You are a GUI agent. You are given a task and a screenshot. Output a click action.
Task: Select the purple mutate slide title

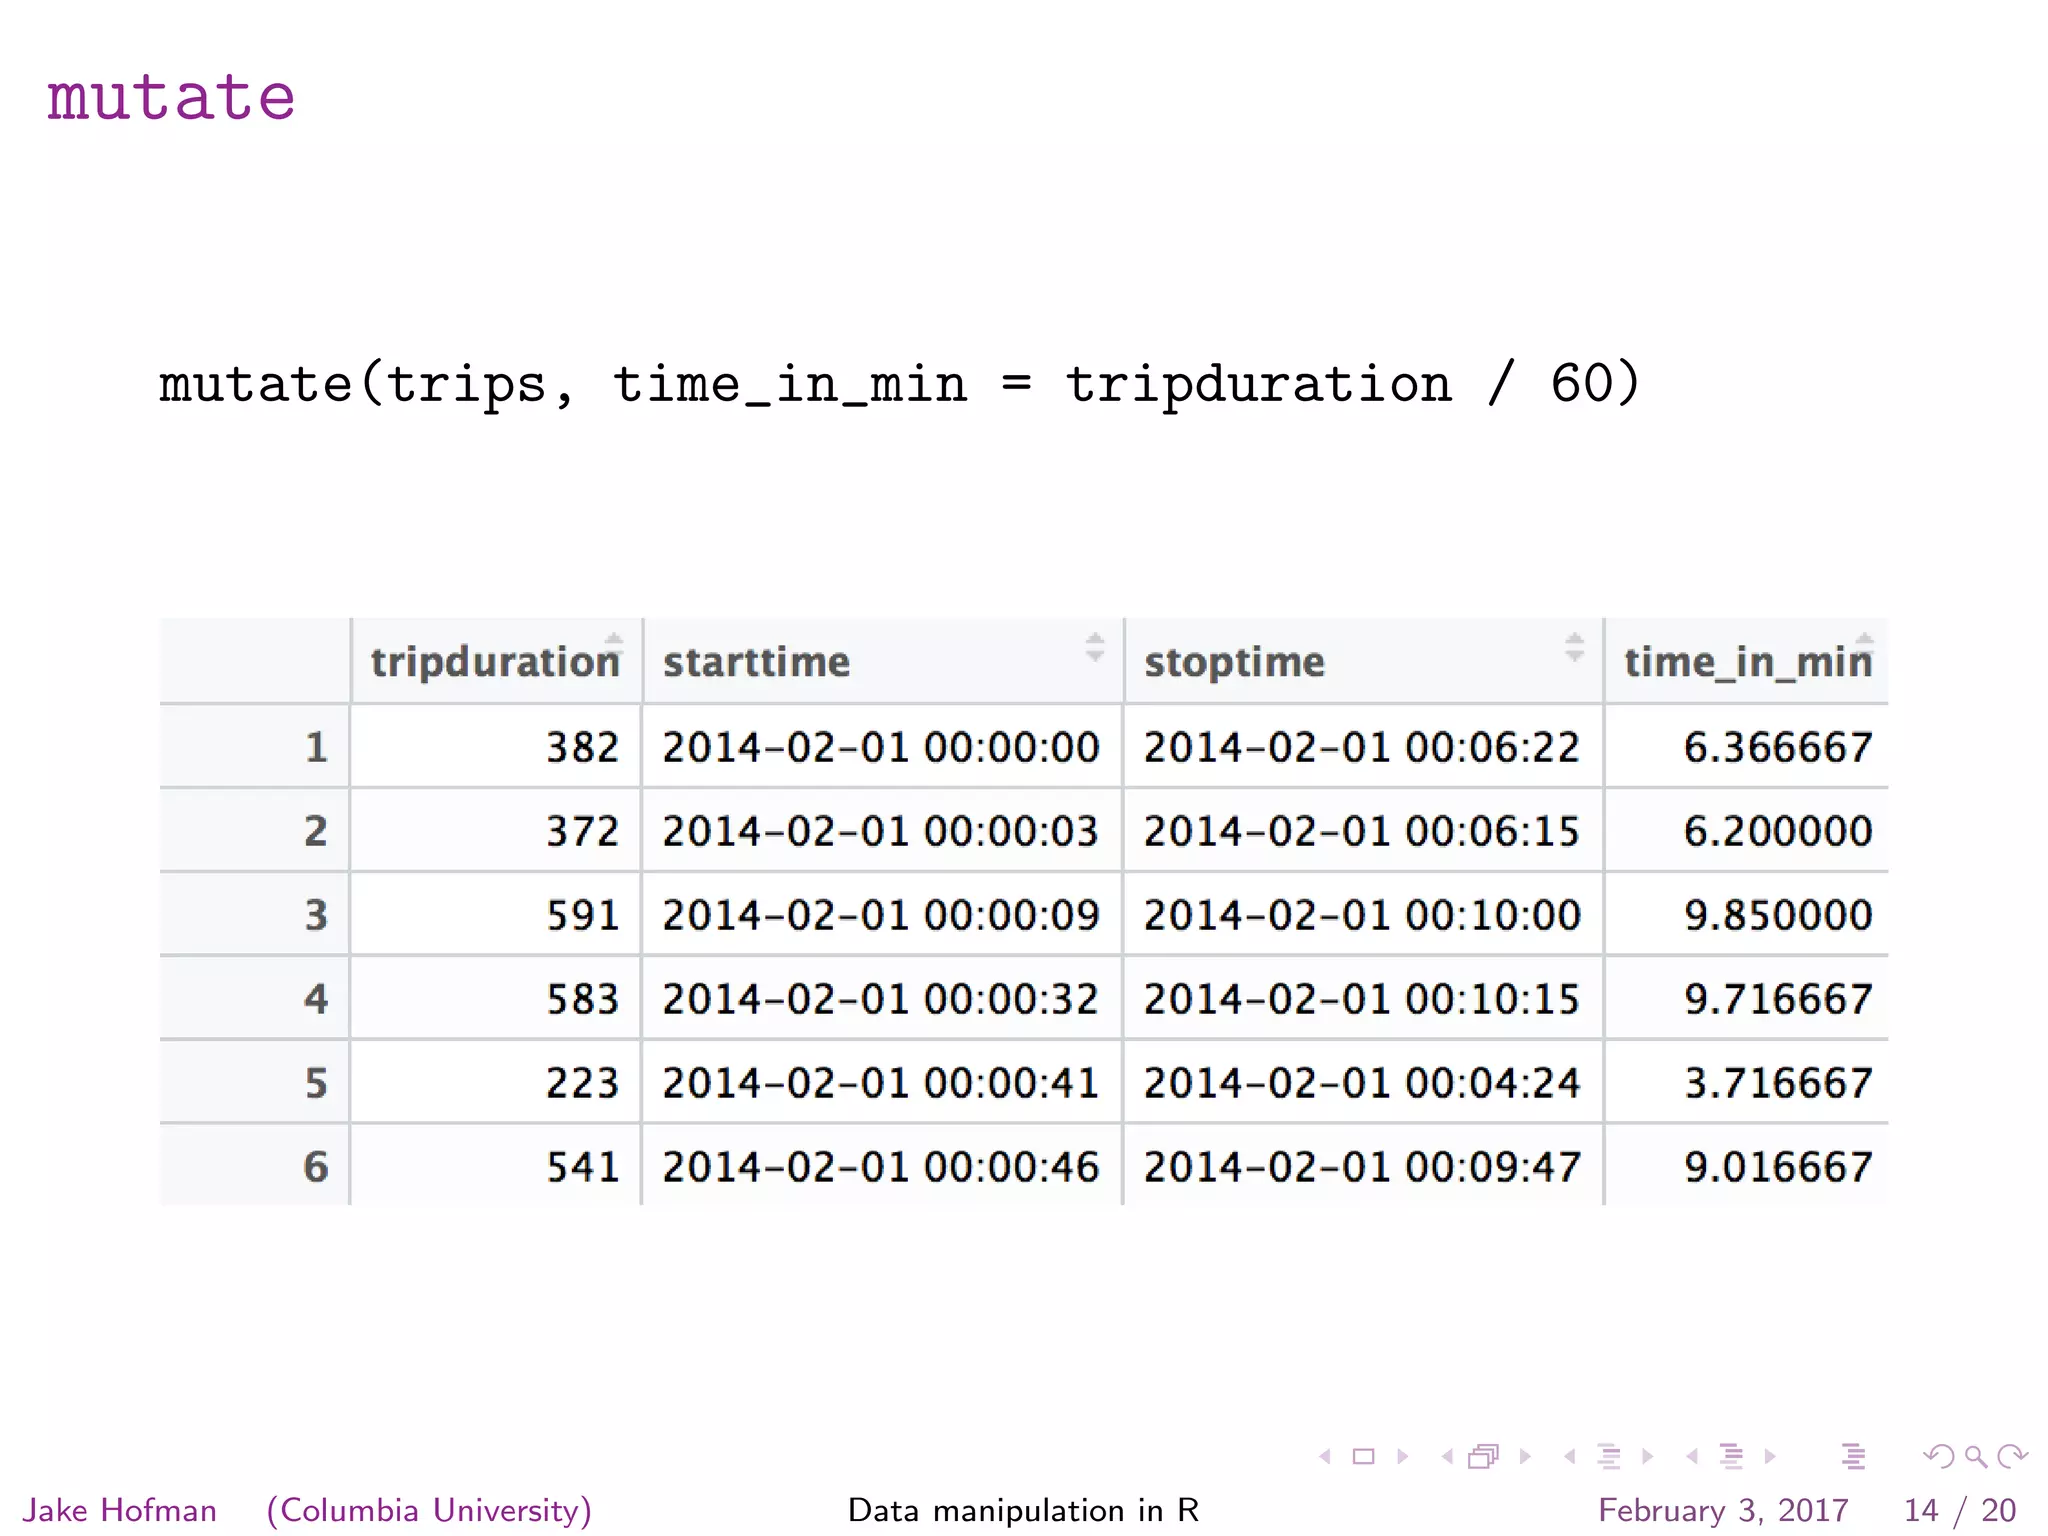(x=171, y=97)
